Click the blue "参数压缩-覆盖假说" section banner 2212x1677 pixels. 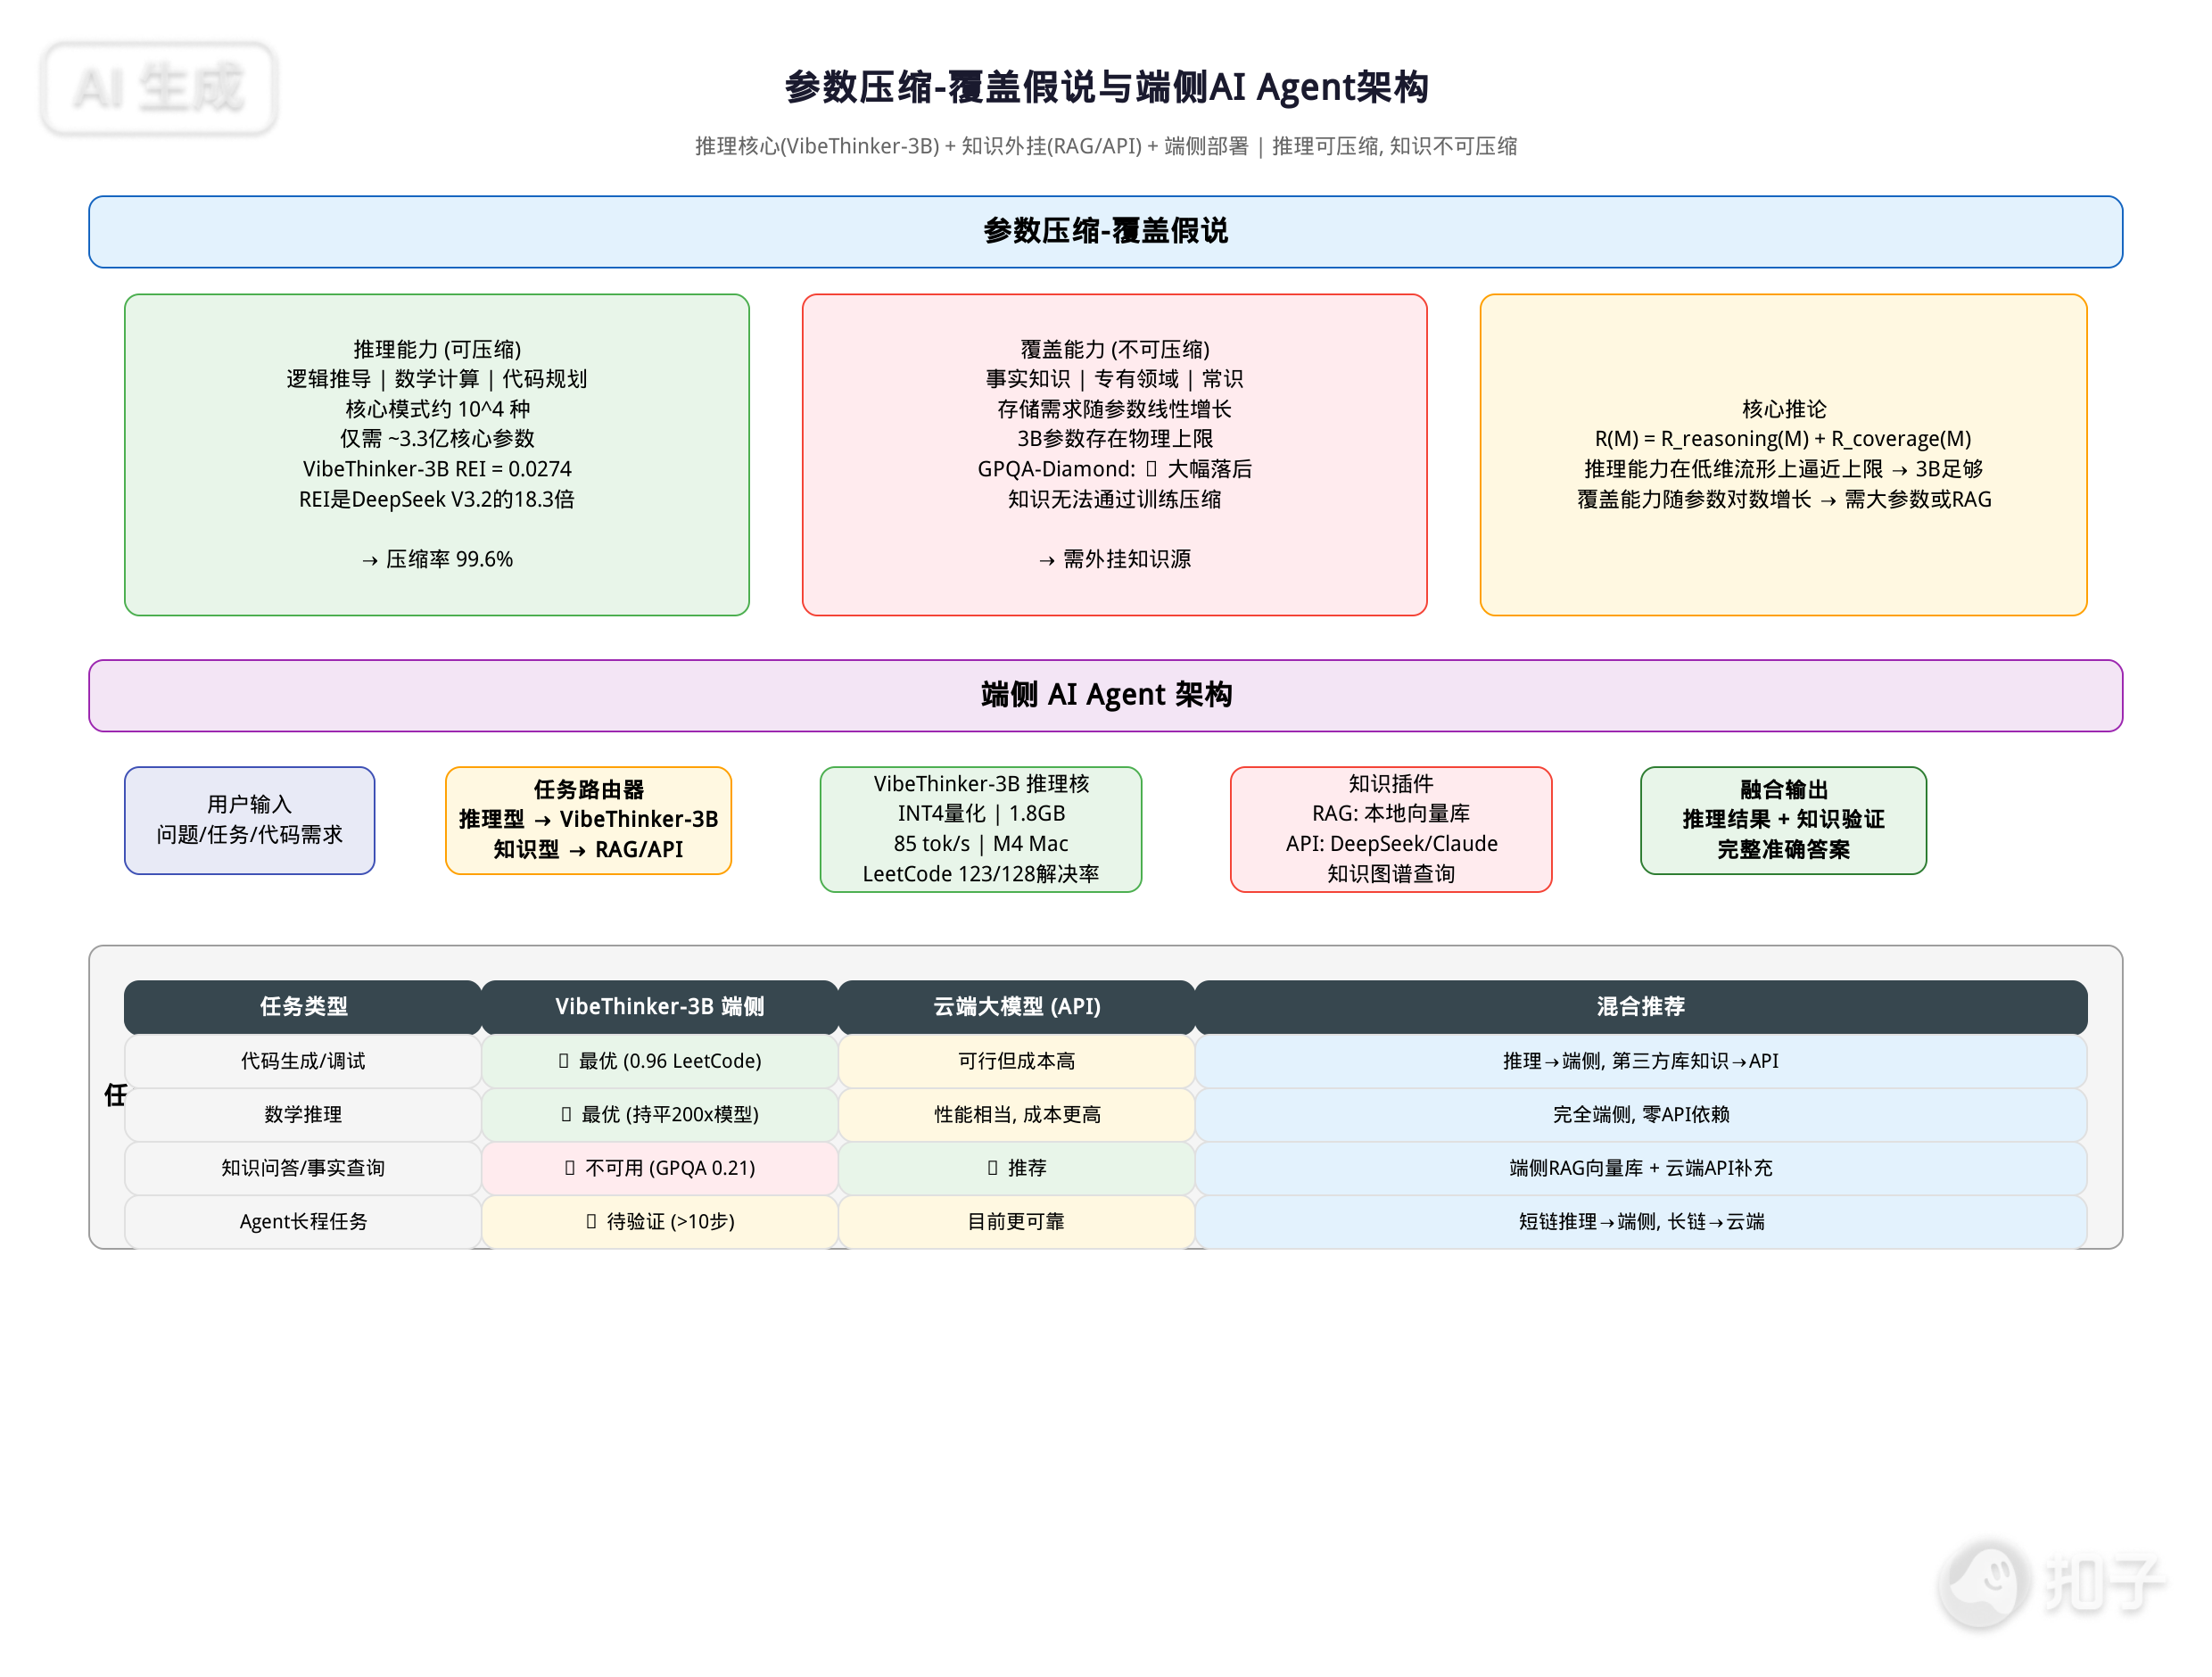[x=1106, y=232]
